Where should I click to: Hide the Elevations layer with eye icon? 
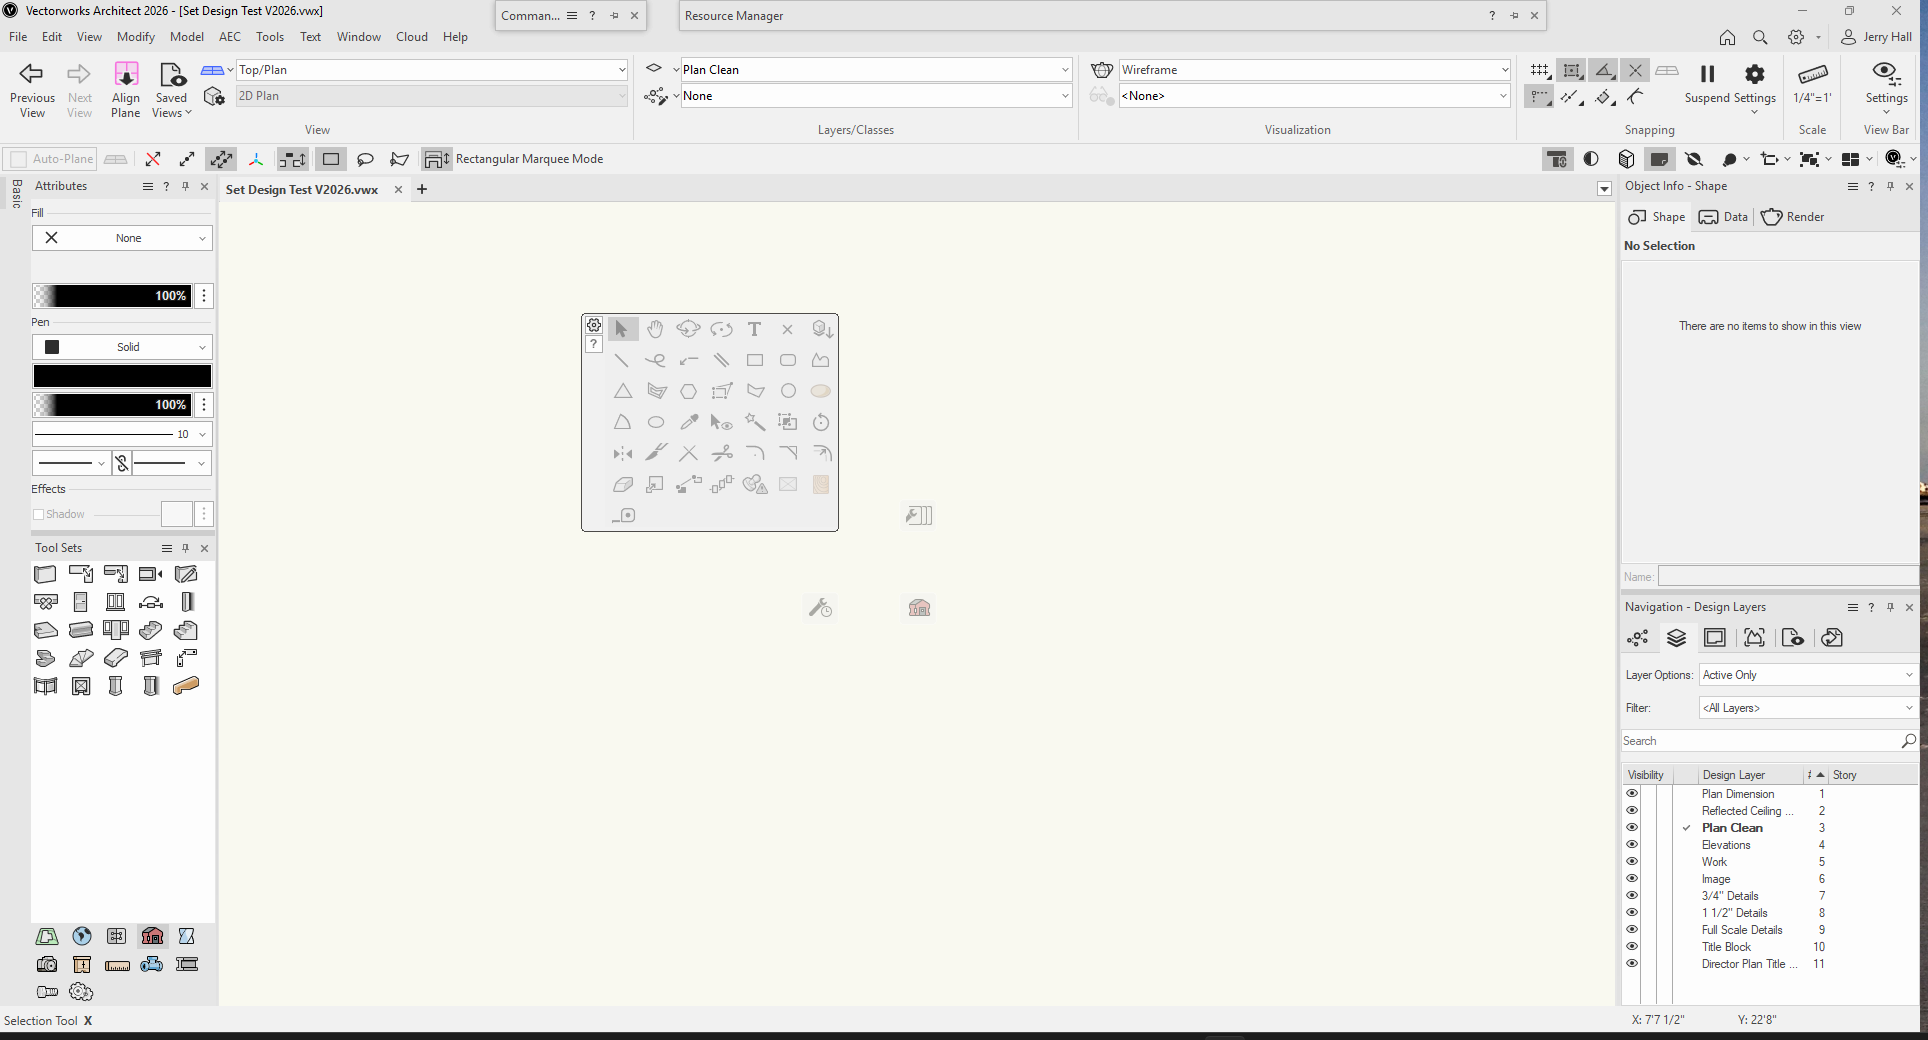coord(1632,845)
